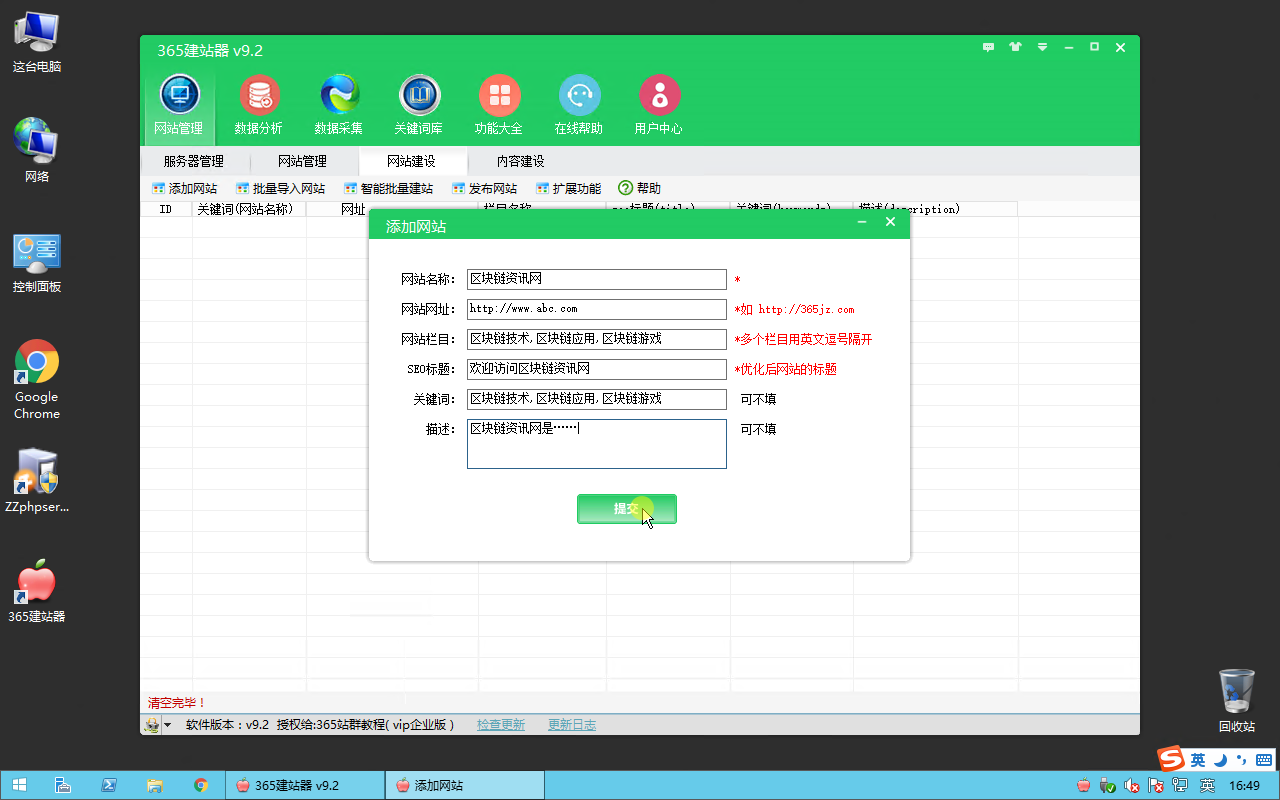The height and width of the screenshot is (800, 1280).
Task: Click into the 网站栏目 input field
Action: point(596,339)
